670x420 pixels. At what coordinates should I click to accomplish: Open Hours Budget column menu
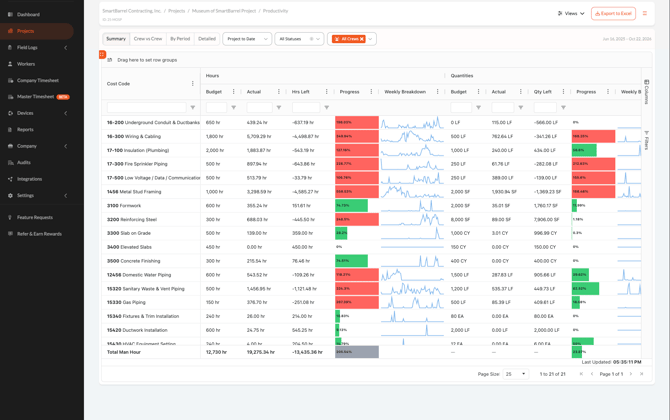pos(234,92)
